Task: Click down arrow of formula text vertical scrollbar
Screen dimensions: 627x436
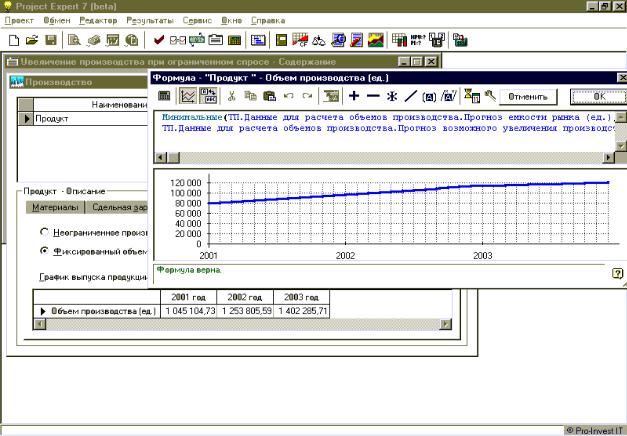Action: pyautogui.click(x=620, y=146)
